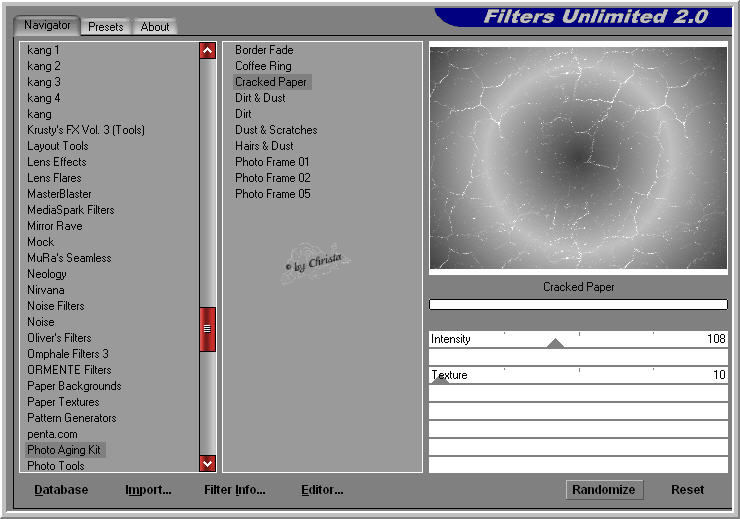Image resolution: width=740 pixels, height=519 pixels.
Task: Click the Texture value 10
Action: (719, 375)
